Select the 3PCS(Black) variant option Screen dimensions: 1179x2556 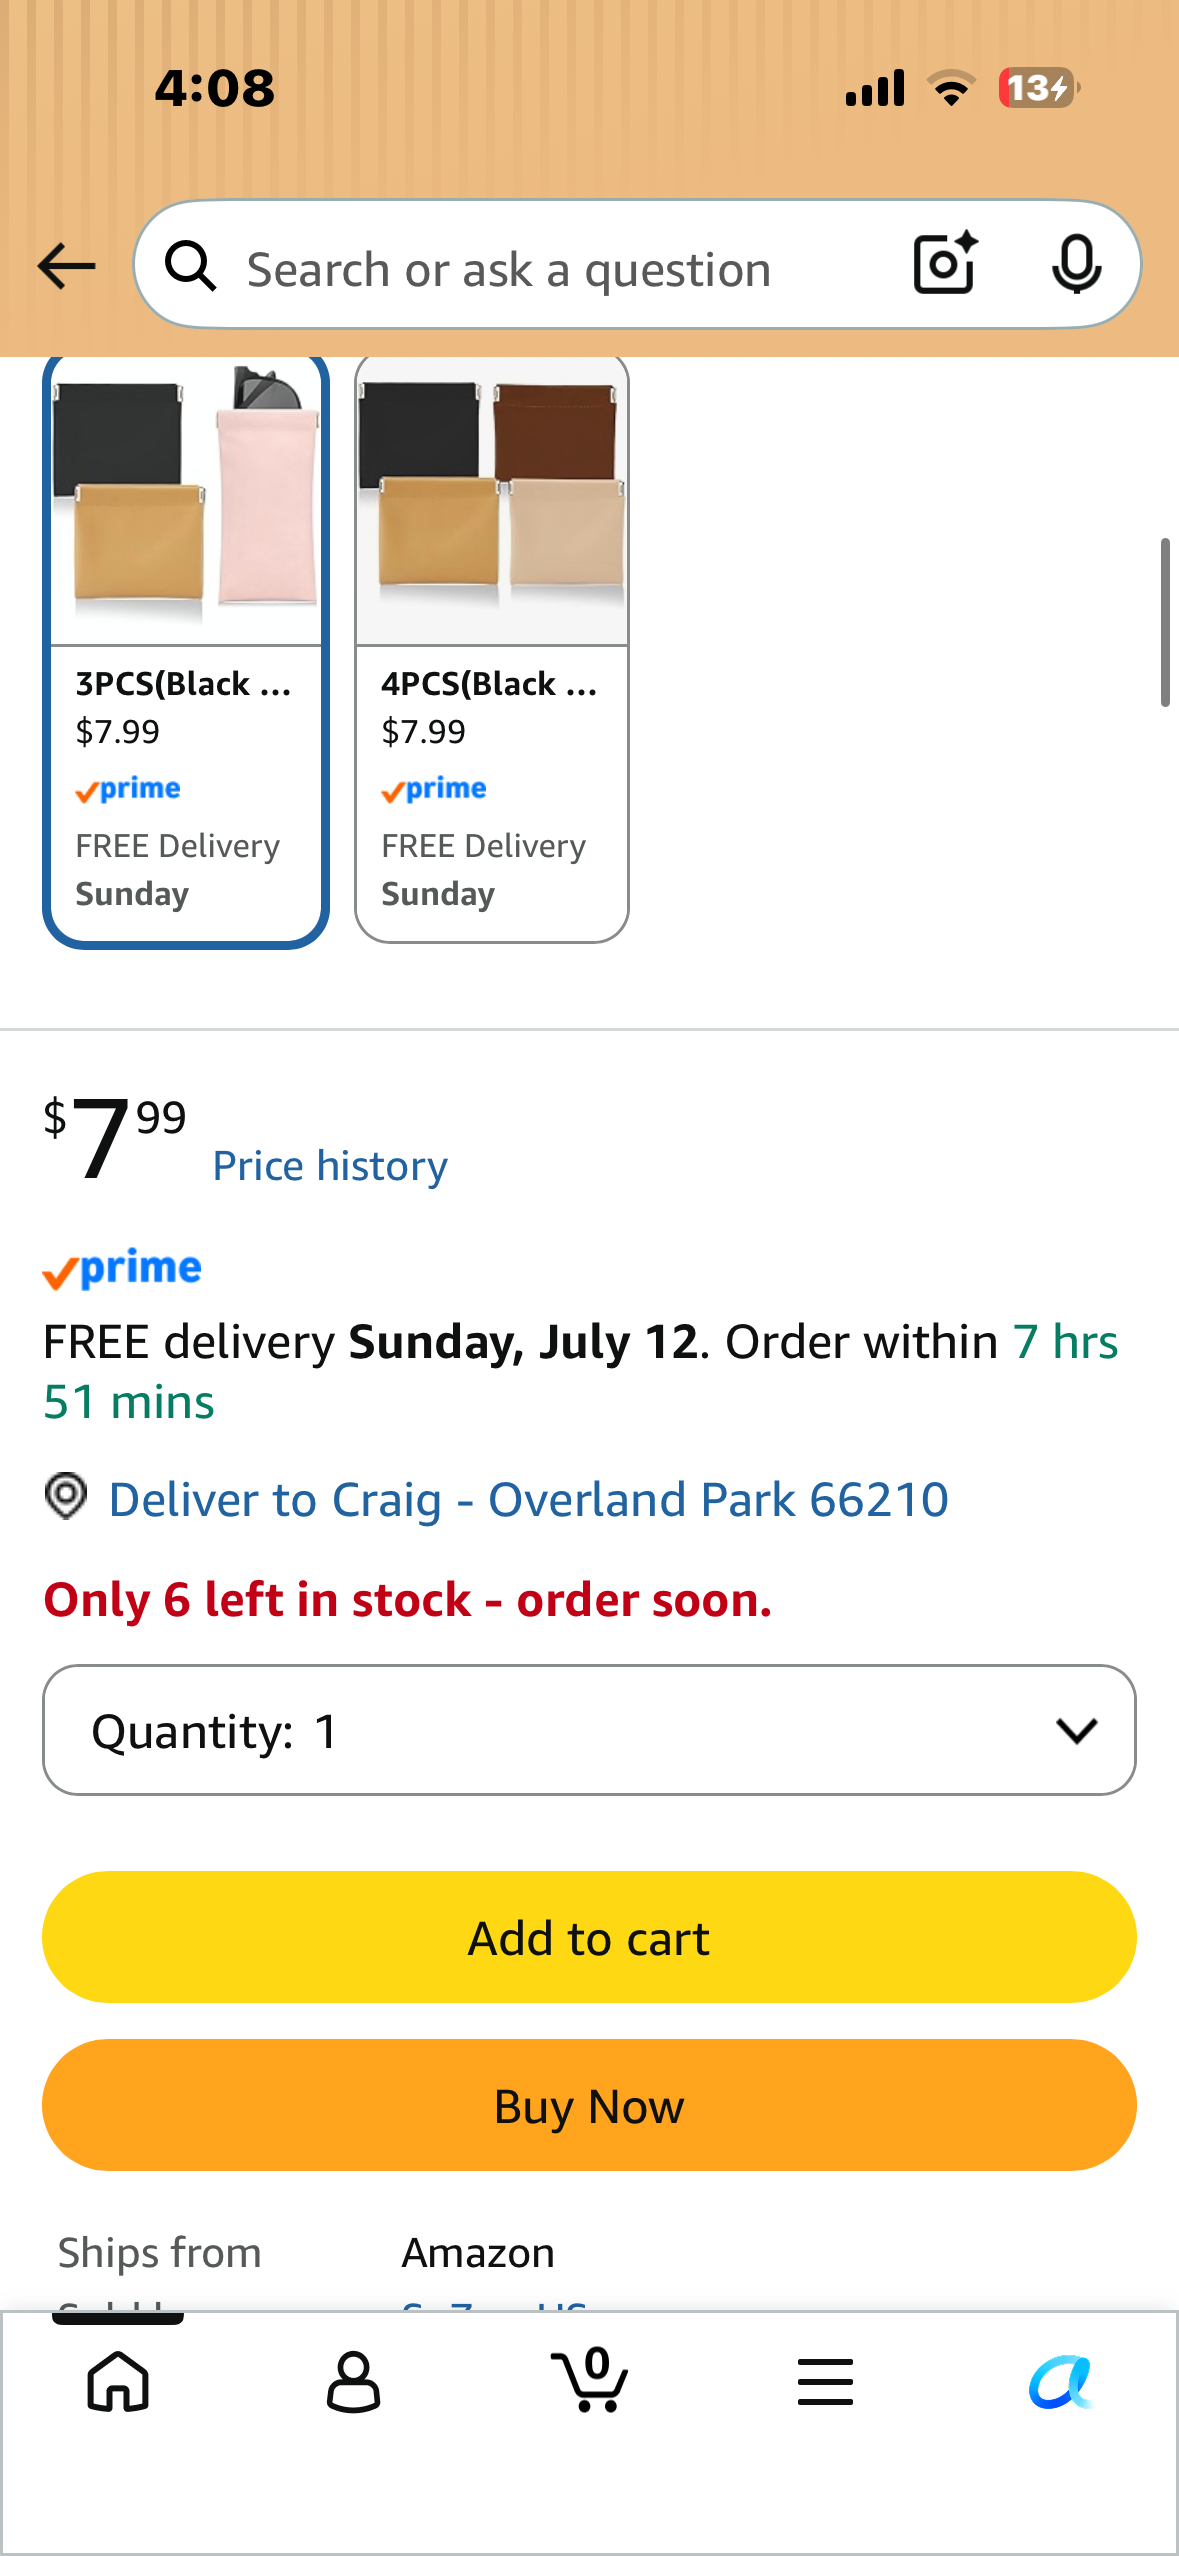186,648
